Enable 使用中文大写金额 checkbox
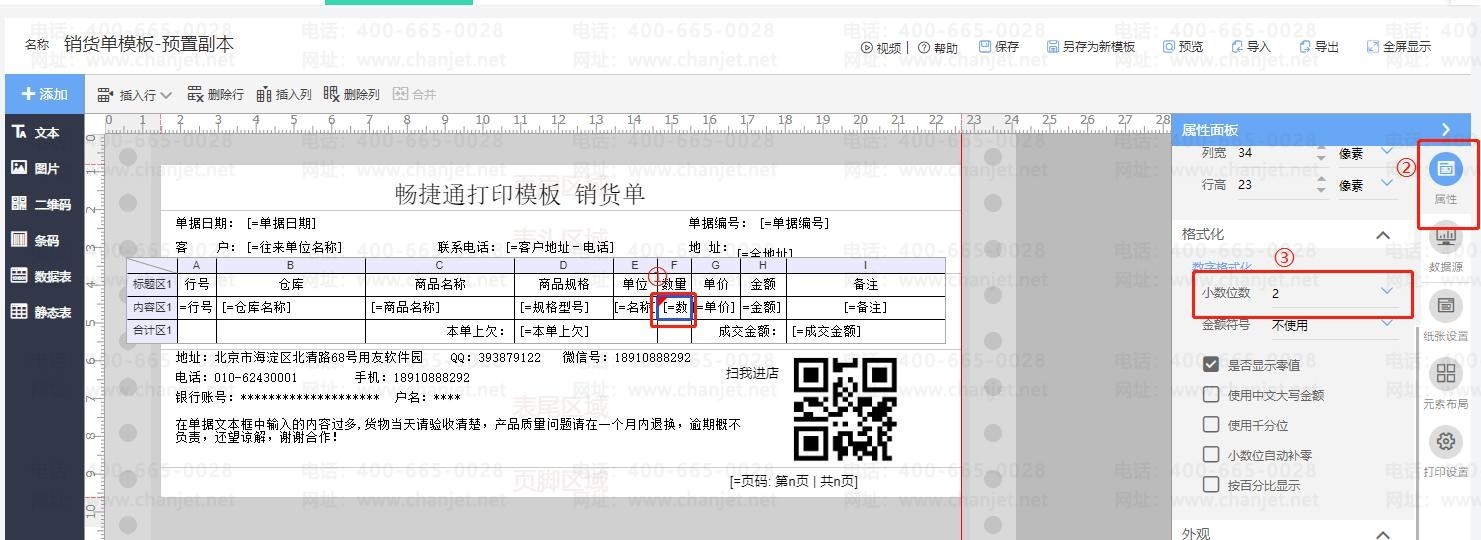 click(x=1211, y=394)
